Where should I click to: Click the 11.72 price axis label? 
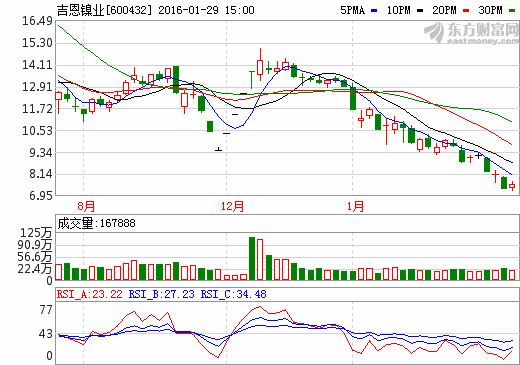37,109
